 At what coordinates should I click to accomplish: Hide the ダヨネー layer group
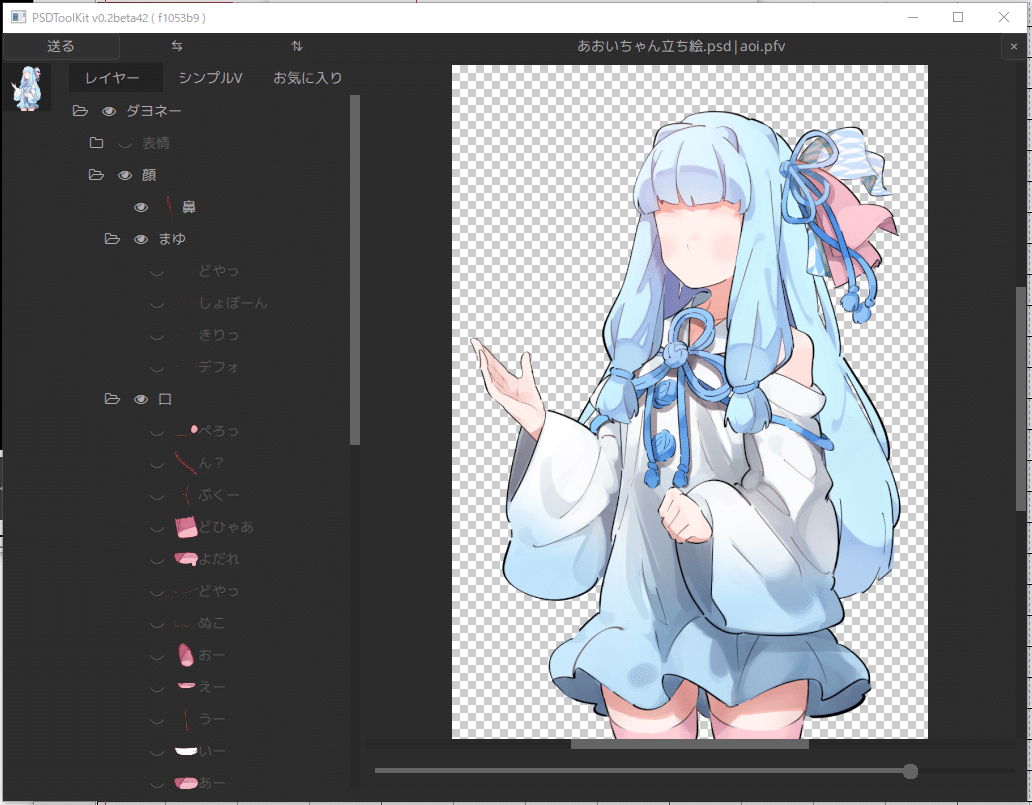[x=109, y=111]
